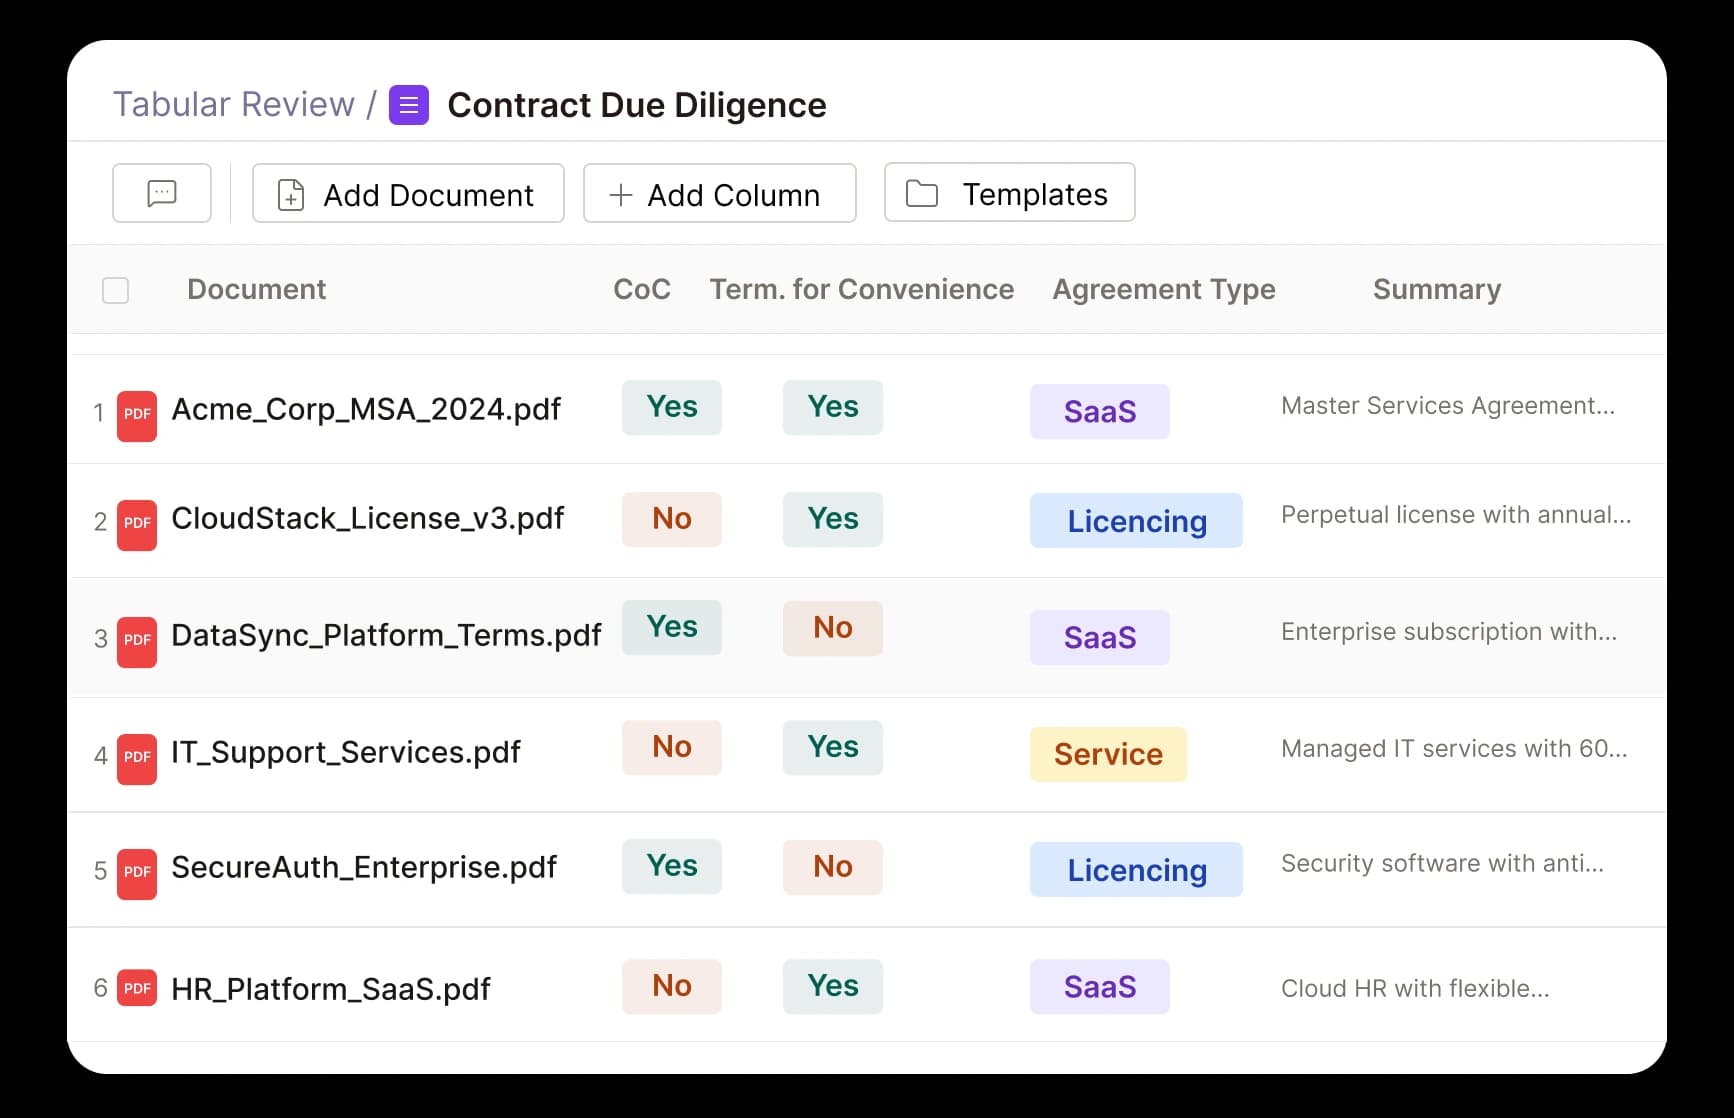Click the Agreement Type column header

[x=1163, y=290]
